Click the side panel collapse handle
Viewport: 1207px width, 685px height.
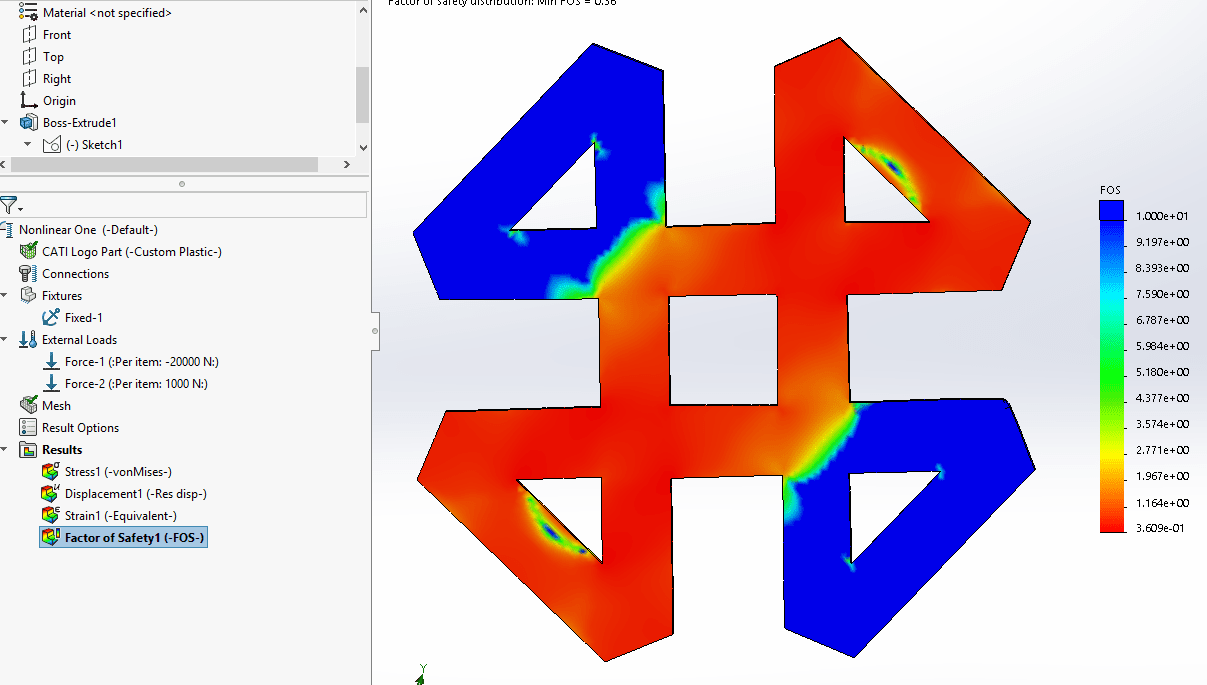[375, 329]
